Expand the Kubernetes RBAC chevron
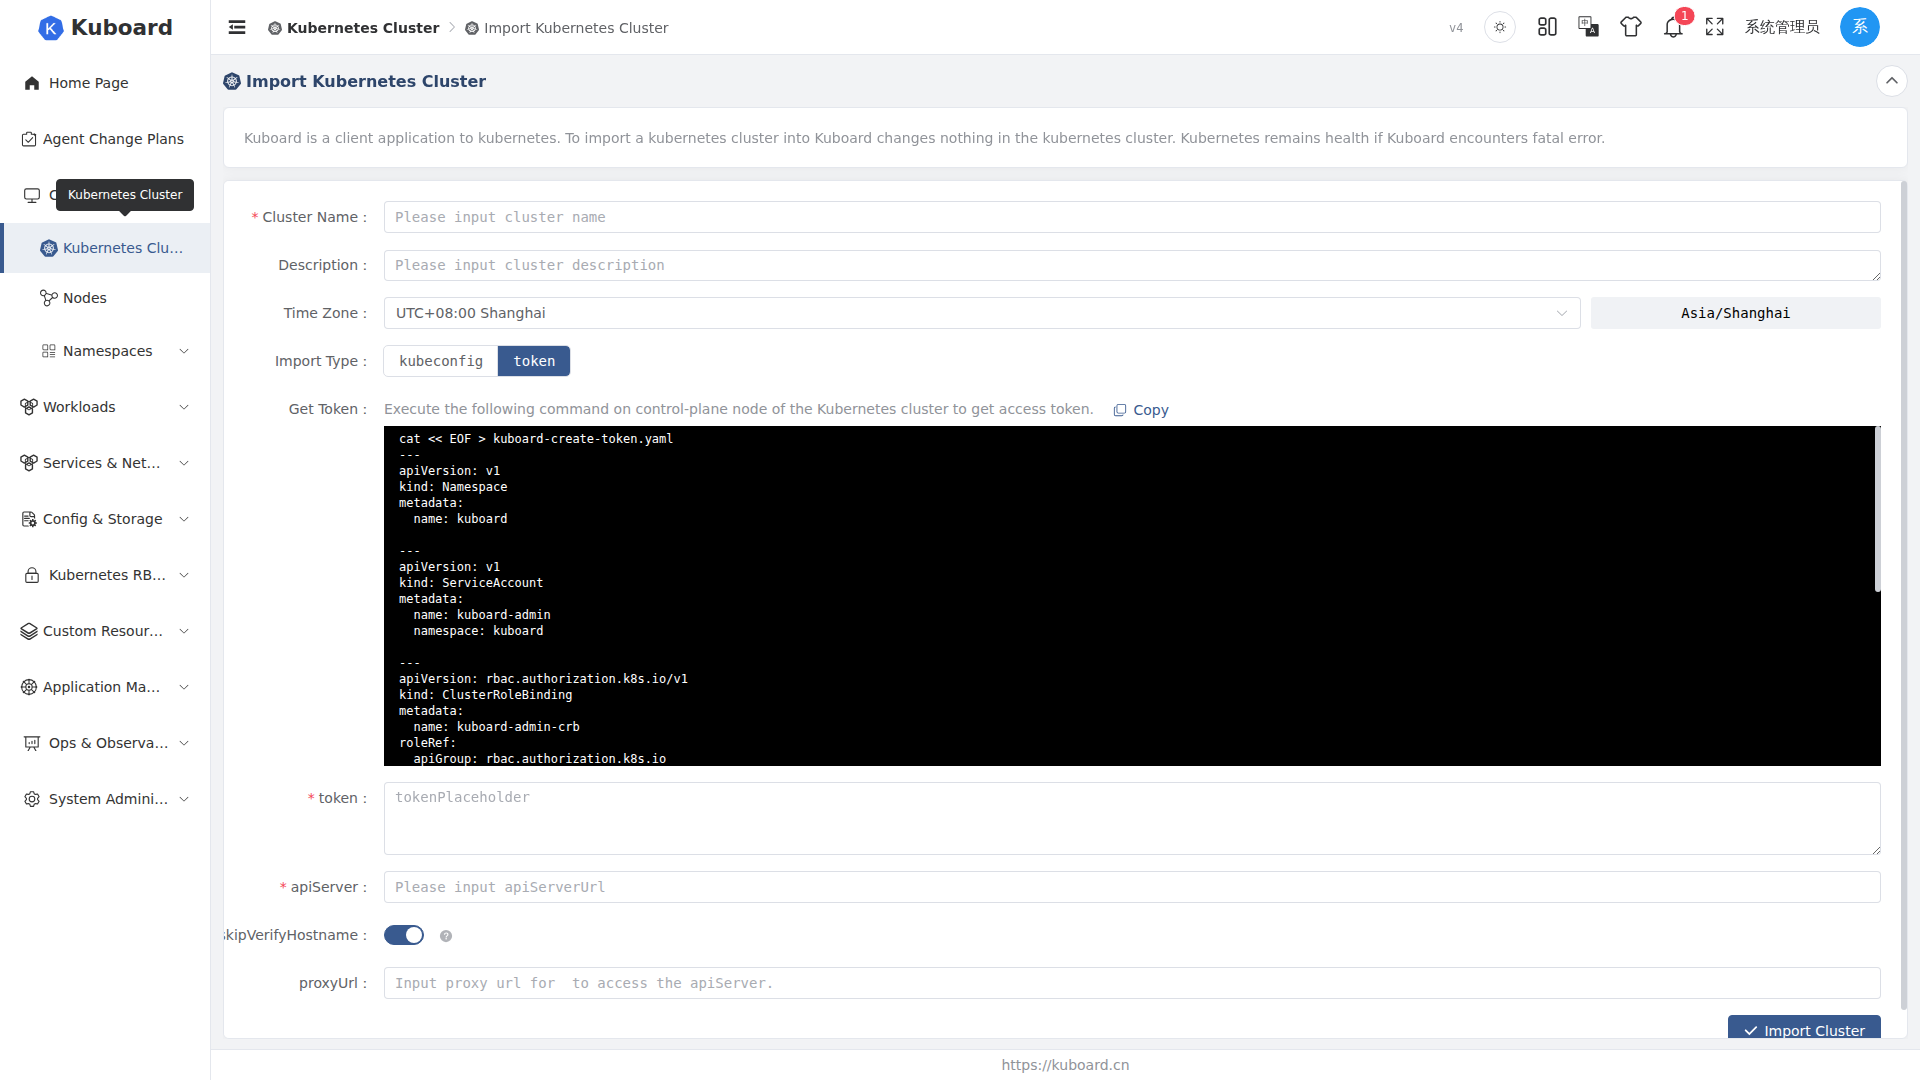 (x=184, y=575)
